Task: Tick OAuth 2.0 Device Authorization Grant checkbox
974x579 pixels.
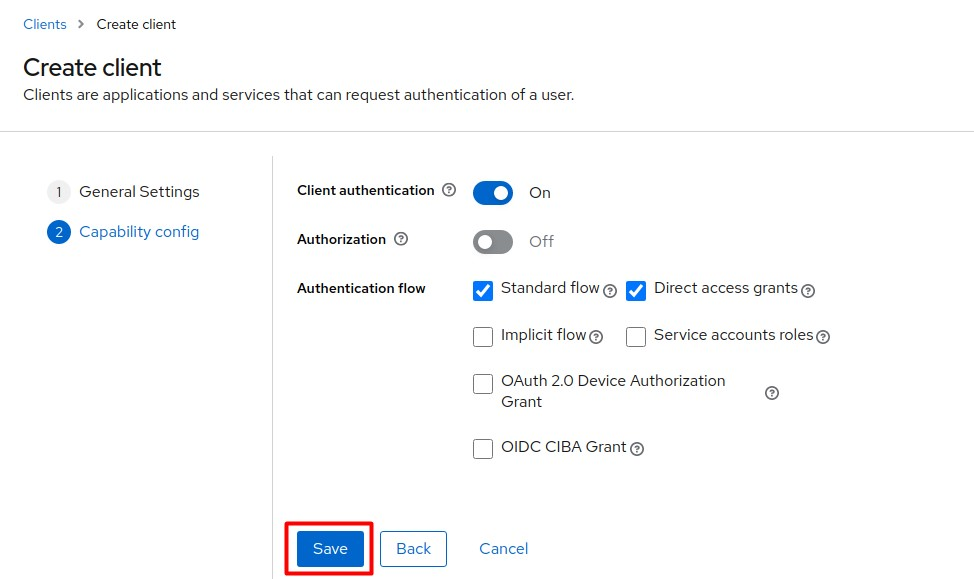Action: (483, 383)
